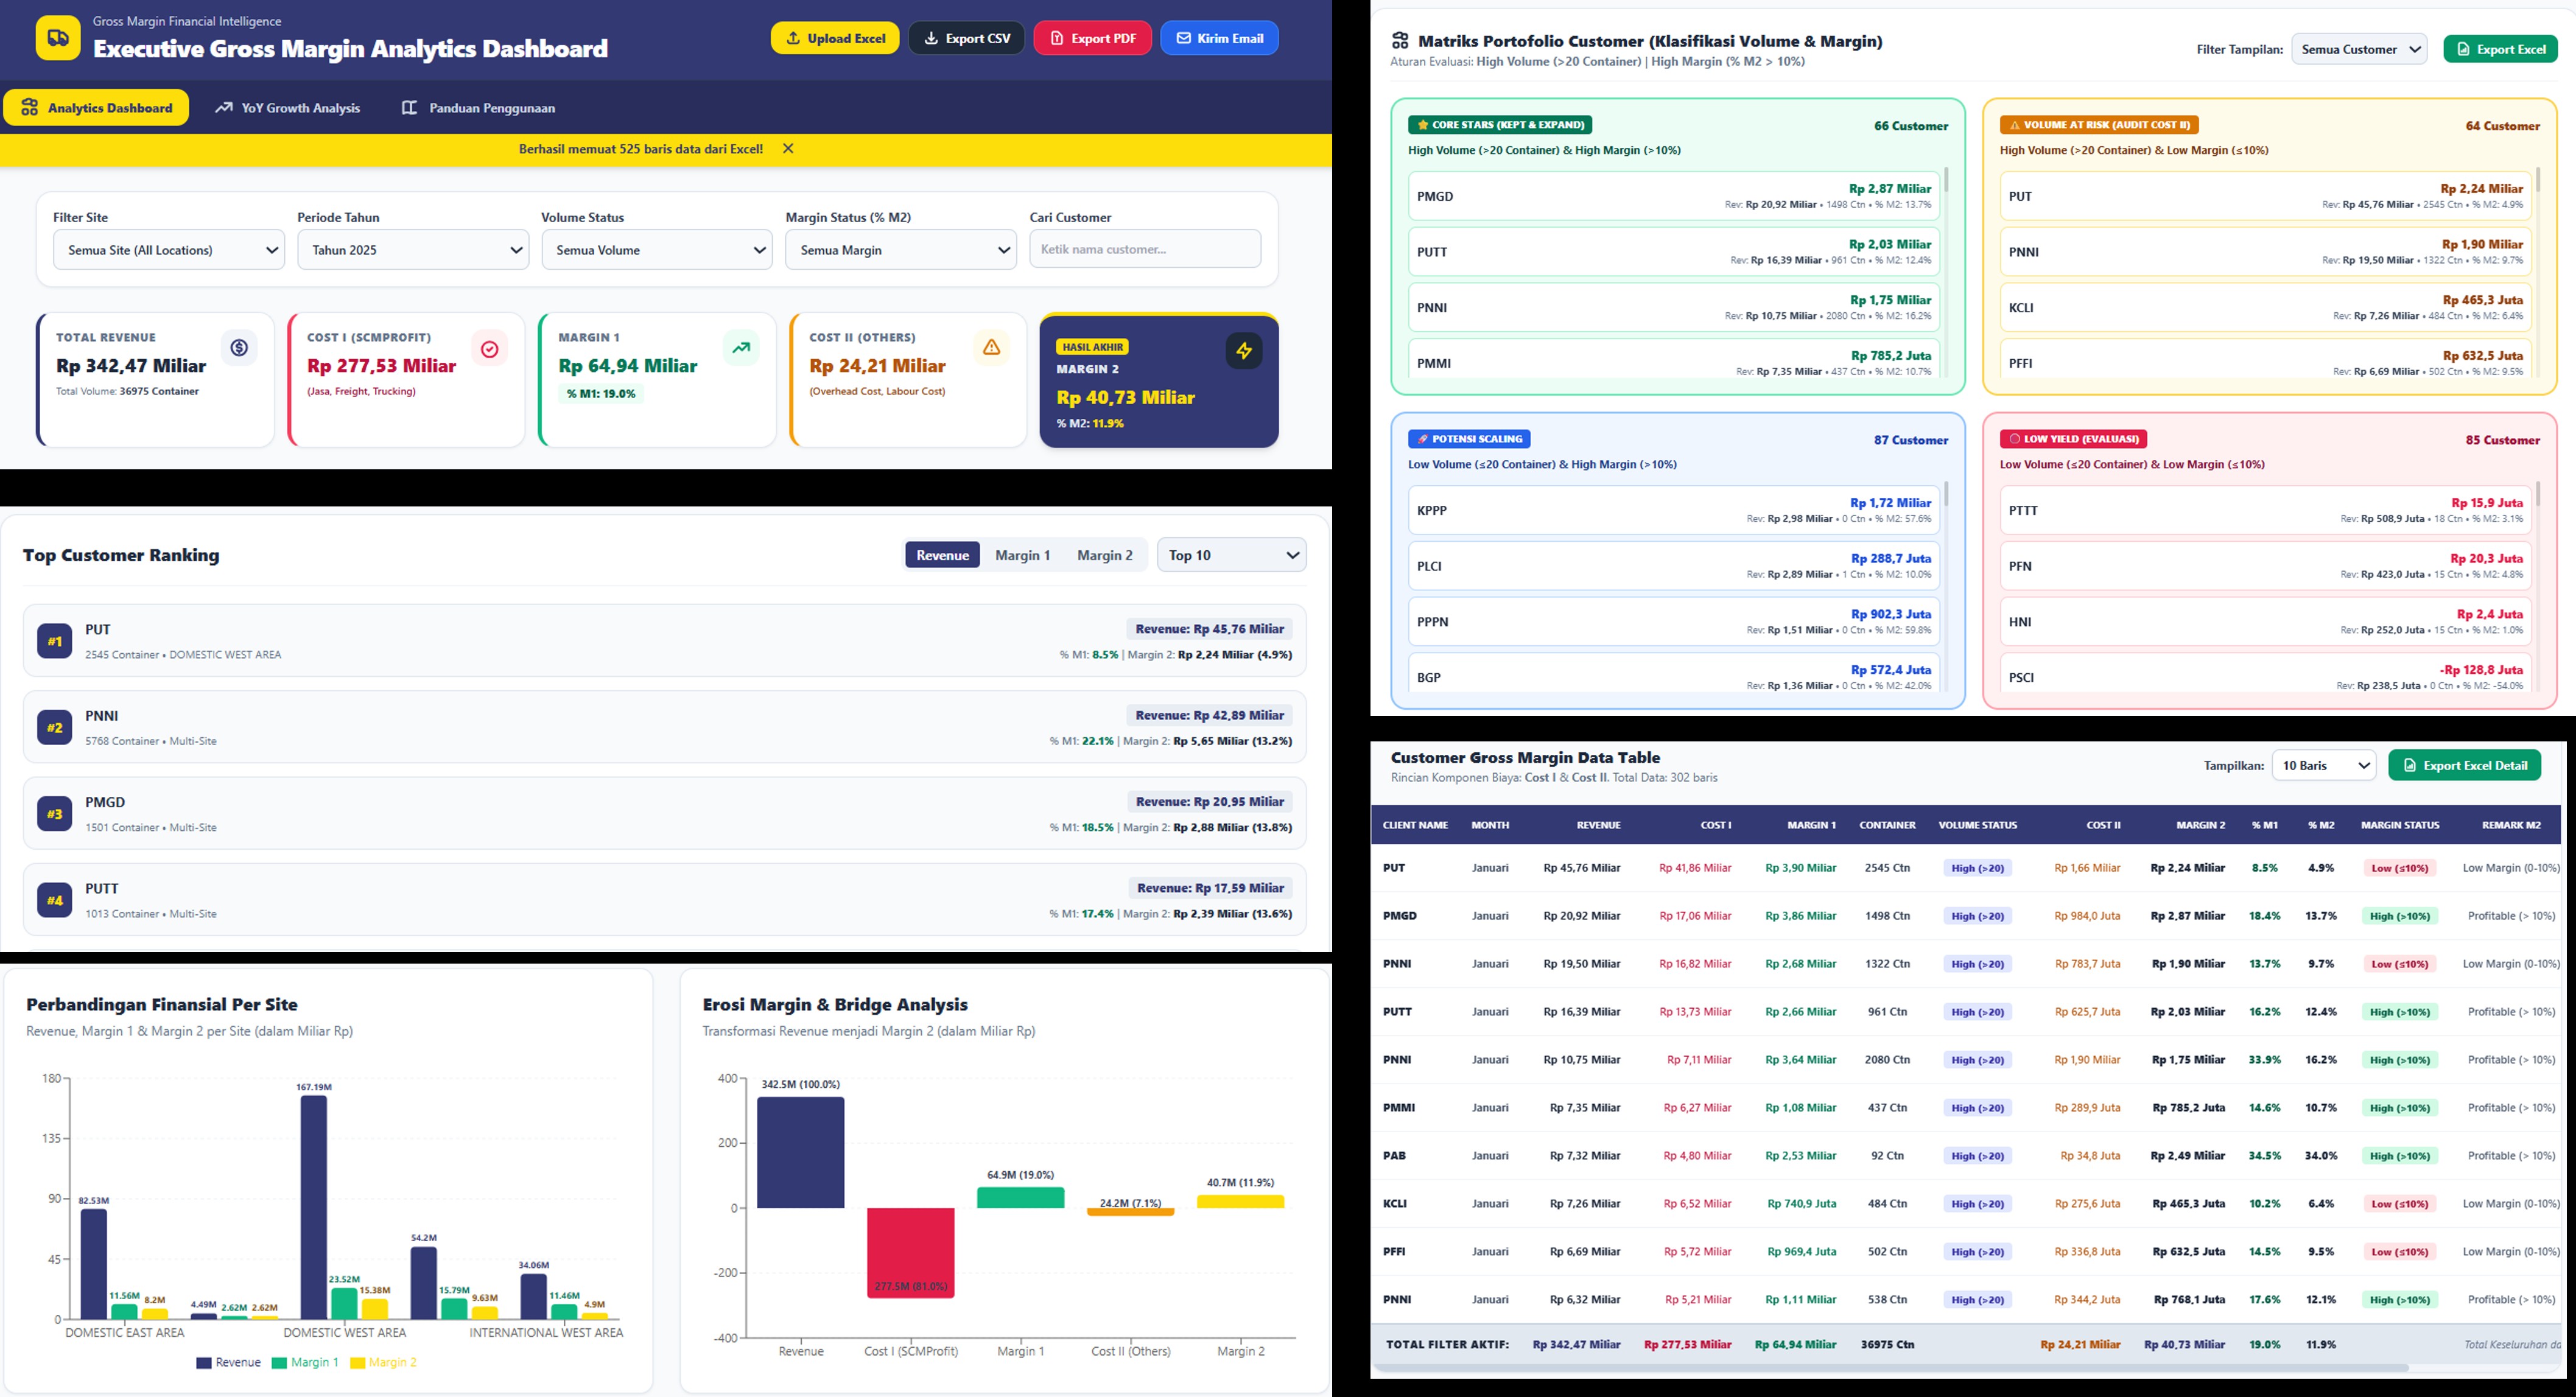Screen dimensions: 2576x1397
Task: Click the dashboard truck logo icon
Action: click(58, 38)
